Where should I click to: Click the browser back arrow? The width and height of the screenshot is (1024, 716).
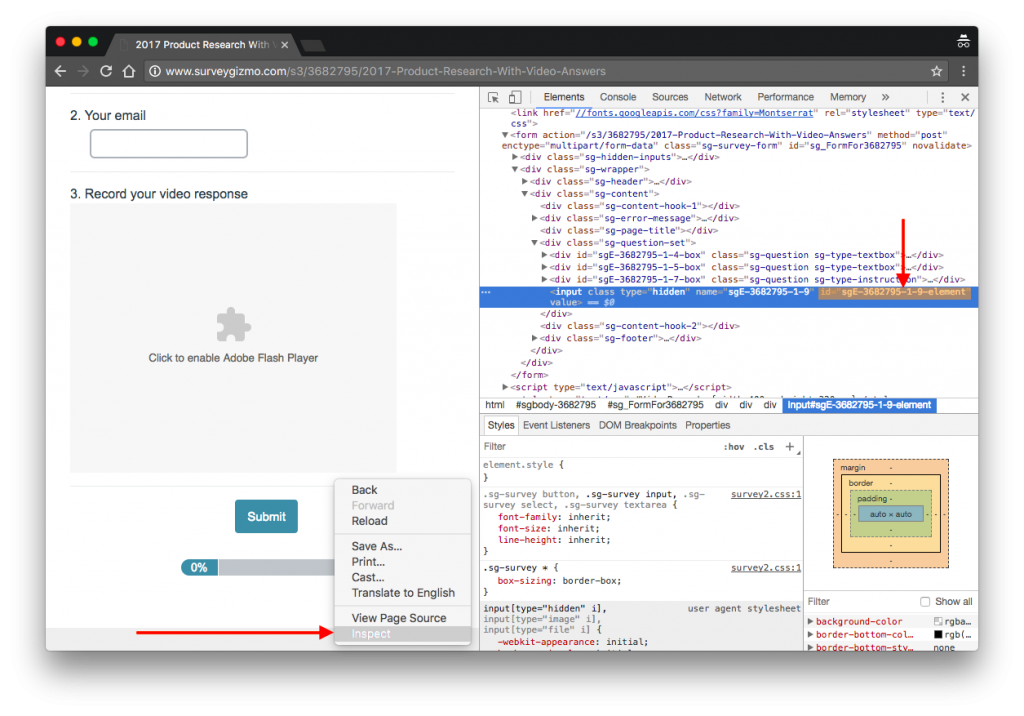[60, 71]
